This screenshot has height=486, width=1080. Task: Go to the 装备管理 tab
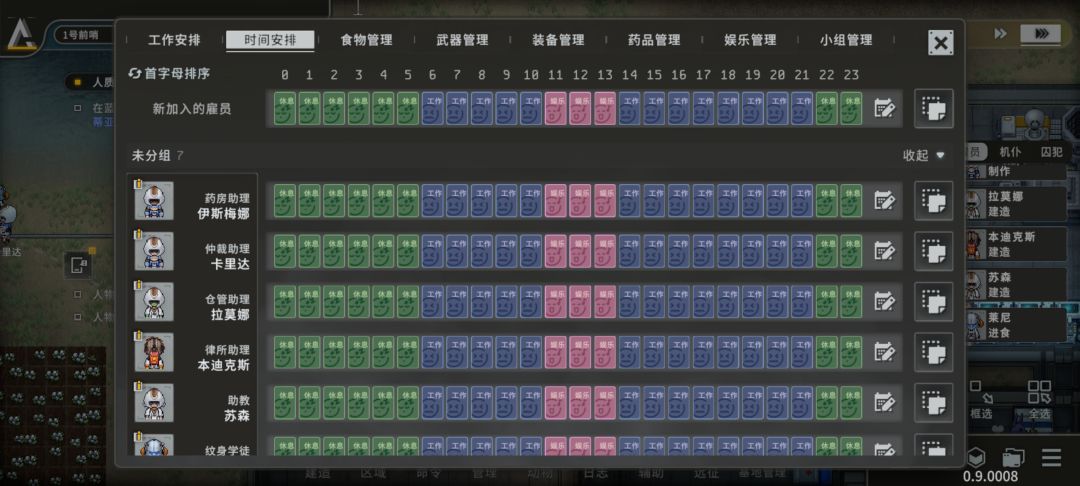point(558,40)
